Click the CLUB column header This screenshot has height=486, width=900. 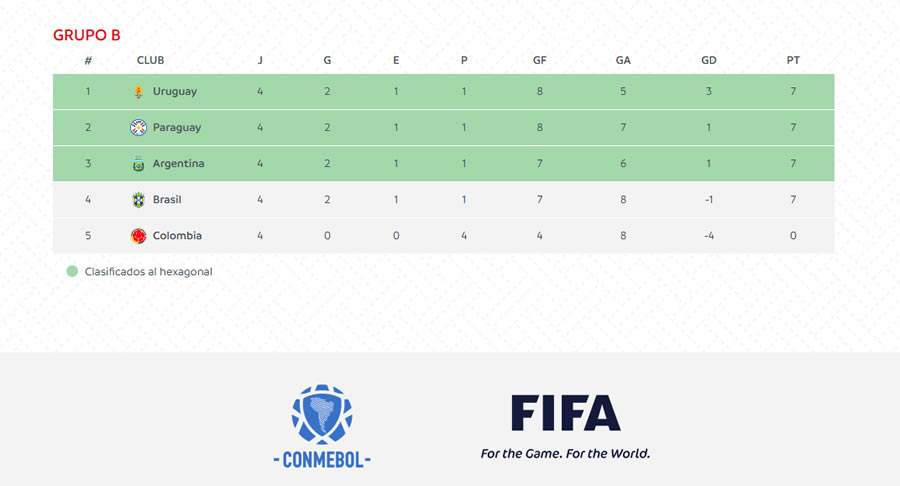pyautogui.click(x=150, y=60)
